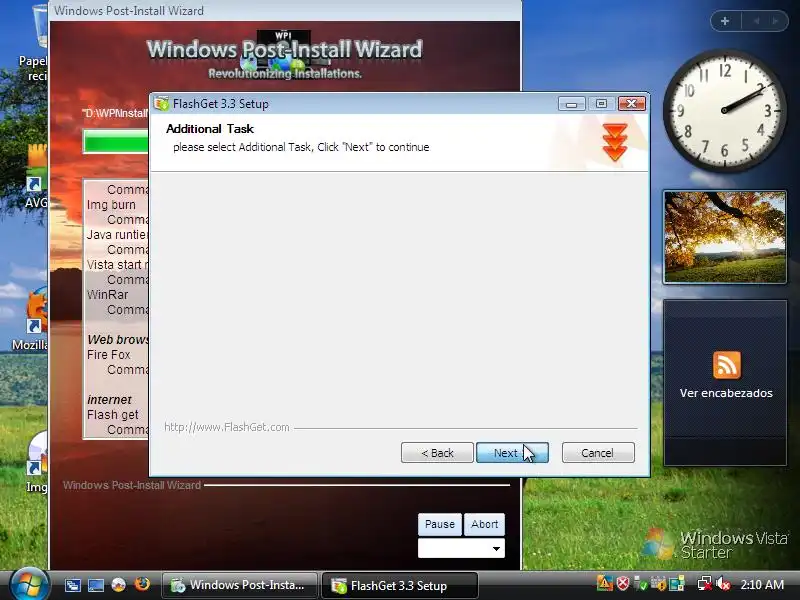800x600 pixels.
Task: Click the green check tray icon
Action: tap(641, 583)
